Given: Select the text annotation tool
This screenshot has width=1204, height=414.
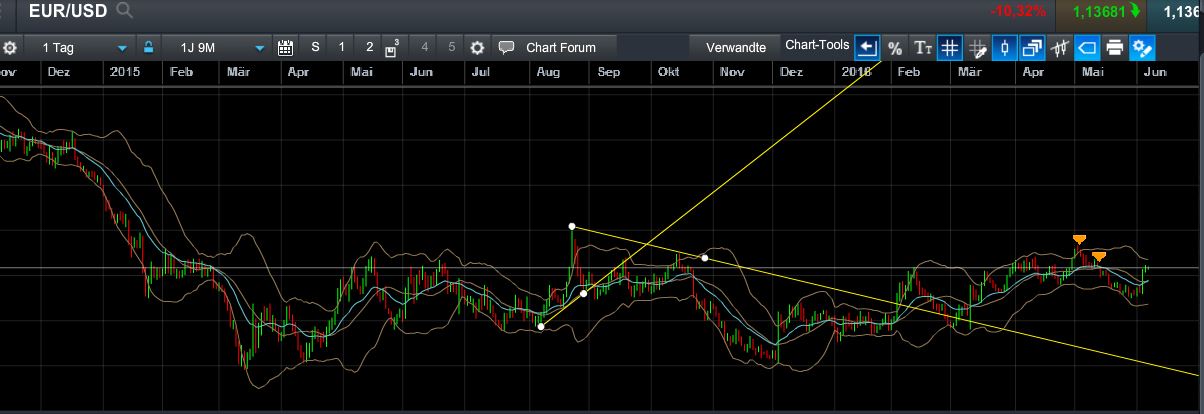Looking at the screenshot, I should pos(922,47).
